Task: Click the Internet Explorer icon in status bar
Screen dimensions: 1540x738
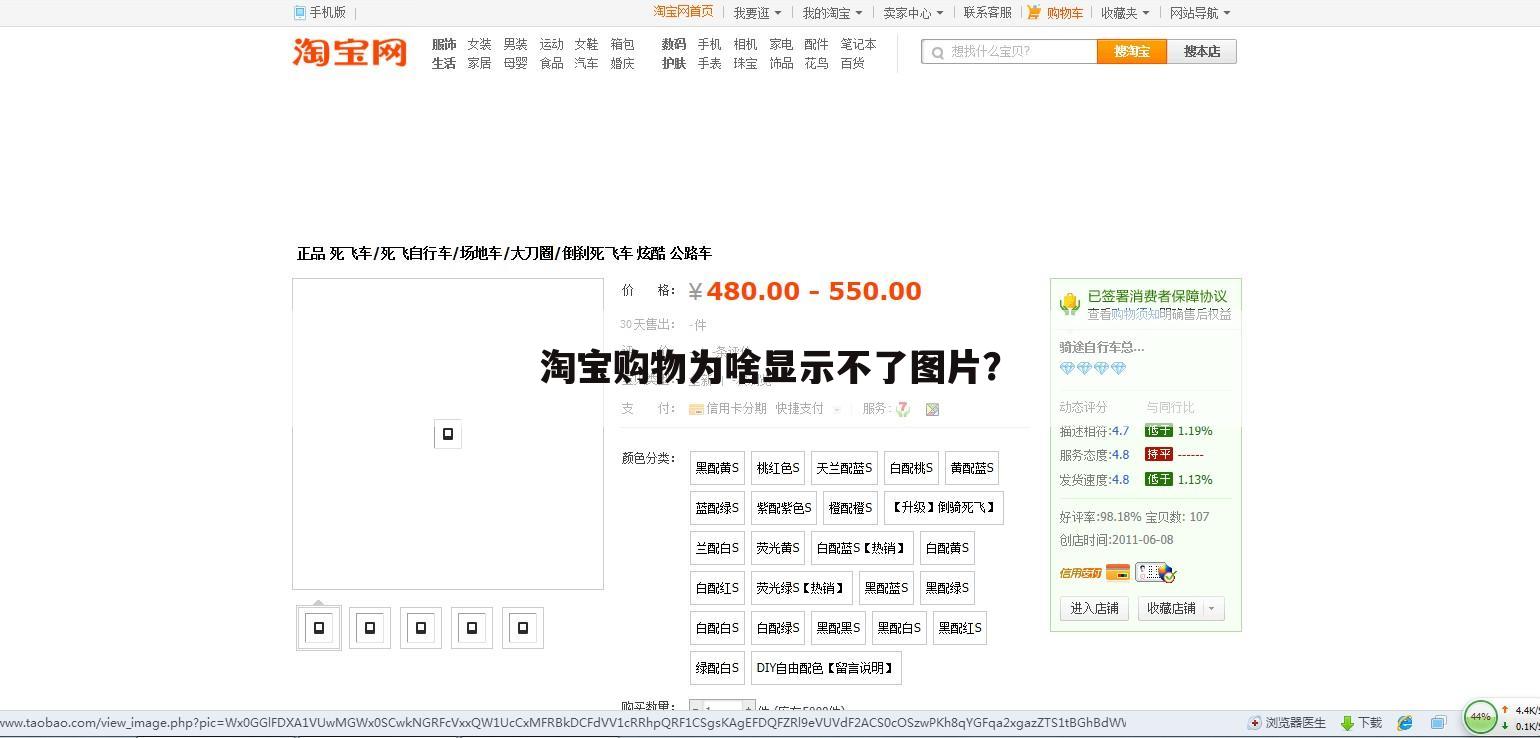Action: 1404,722
